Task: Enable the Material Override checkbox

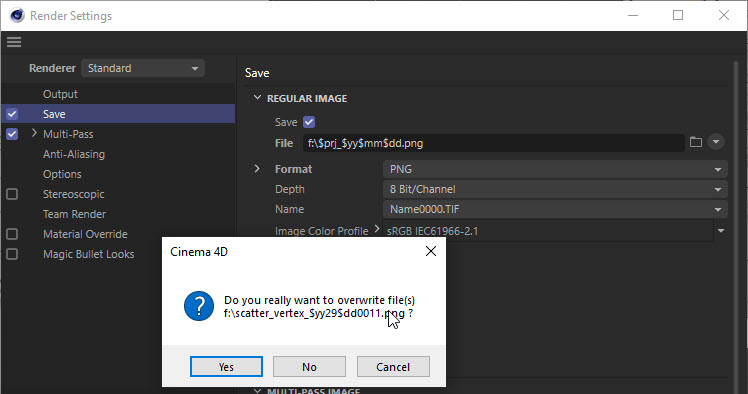Action: [x=12, y=234]
